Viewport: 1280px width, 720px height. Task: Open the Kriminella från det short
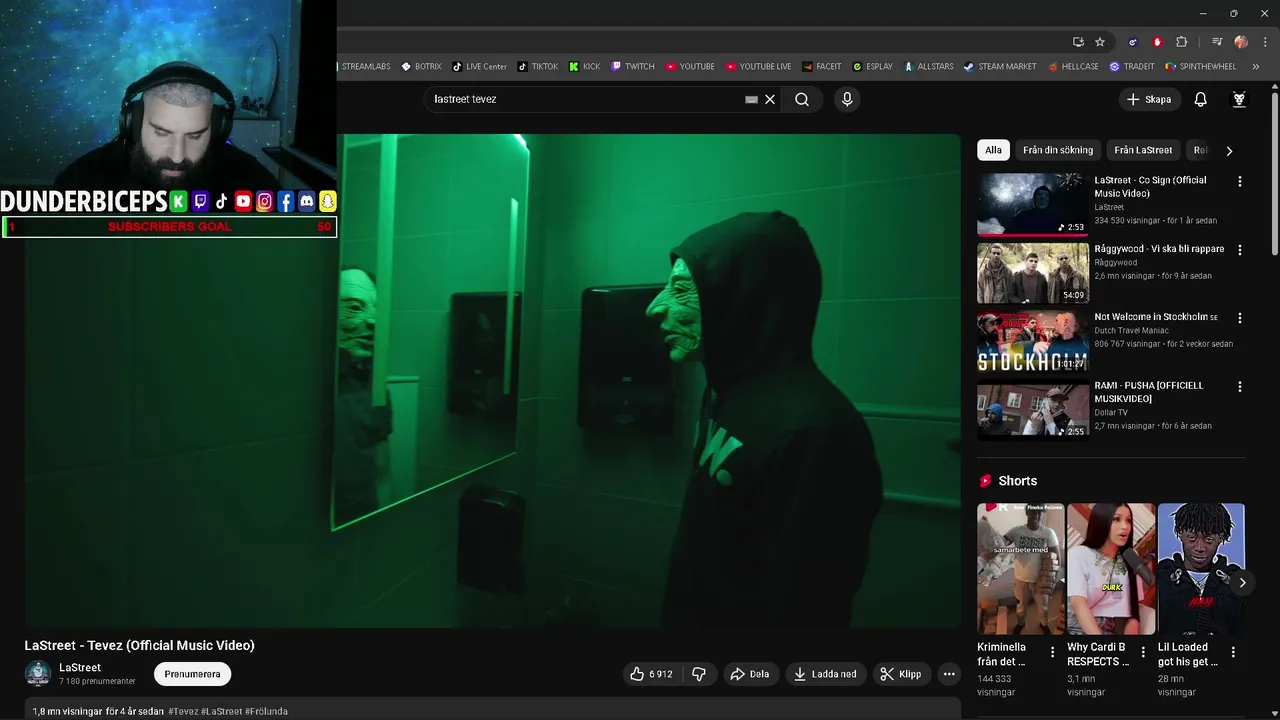[x=1020, y=569]
